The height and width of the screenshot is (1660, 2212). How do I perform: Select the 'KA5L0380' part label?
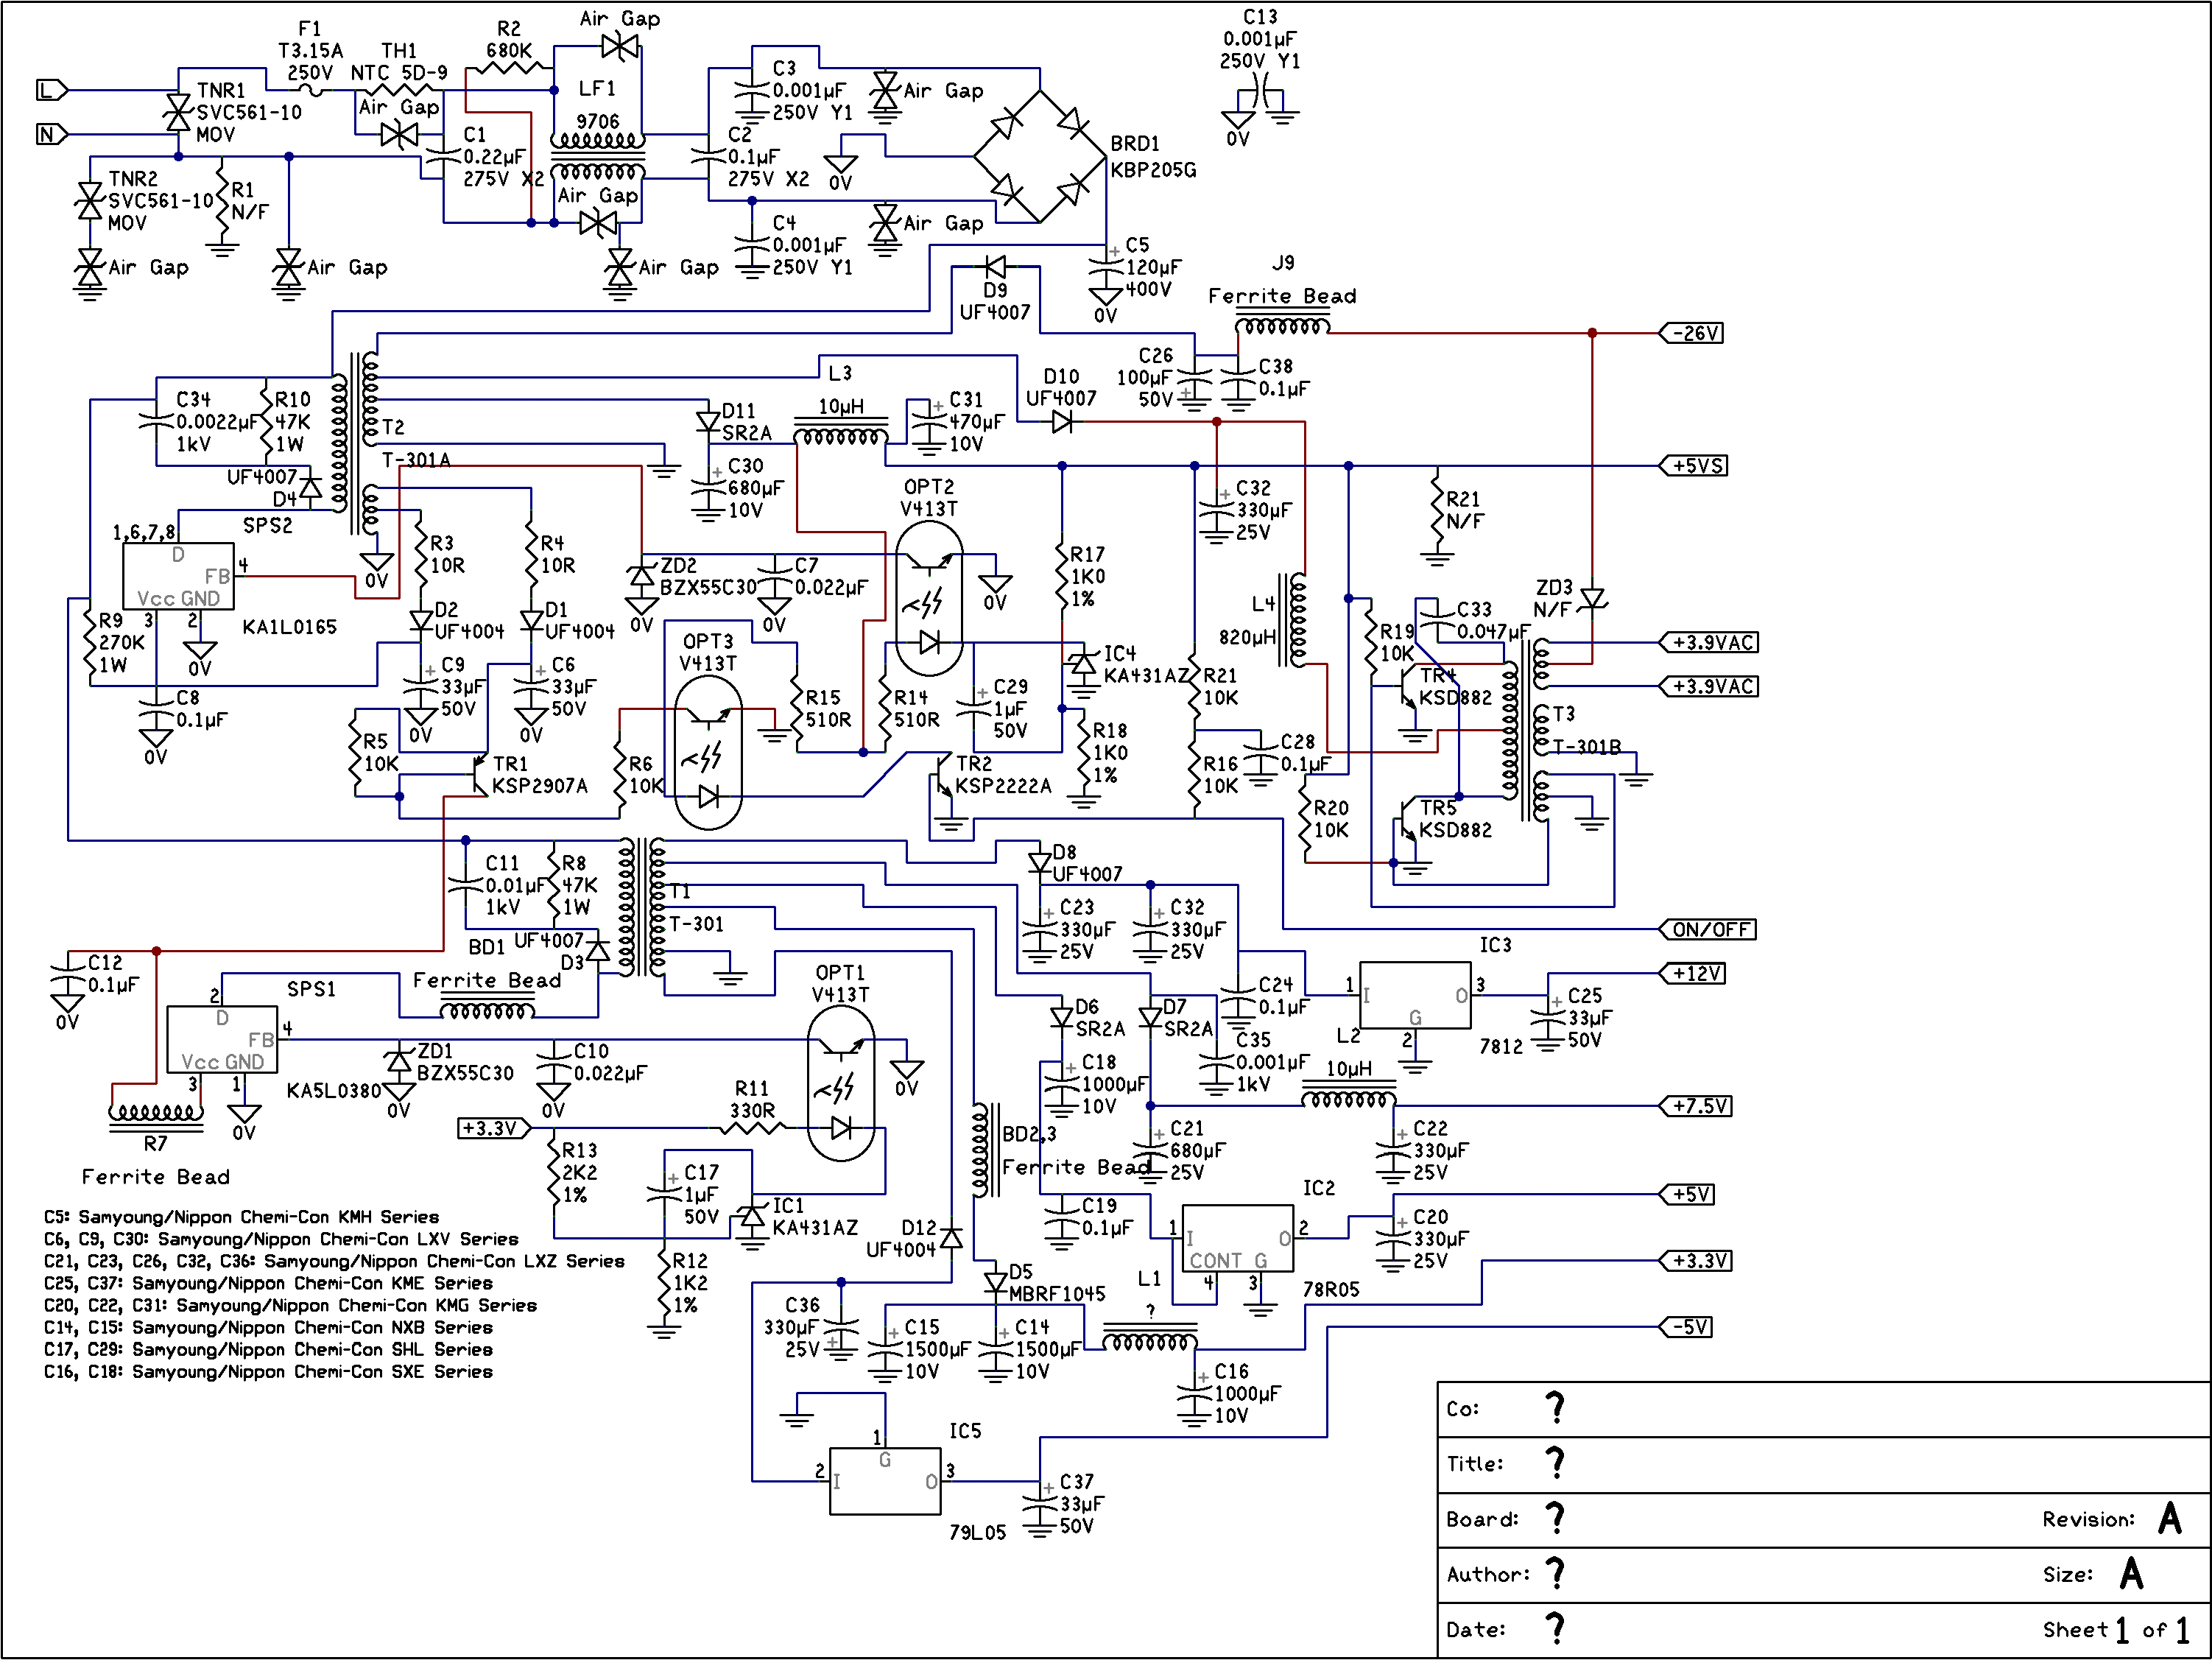334,1090
